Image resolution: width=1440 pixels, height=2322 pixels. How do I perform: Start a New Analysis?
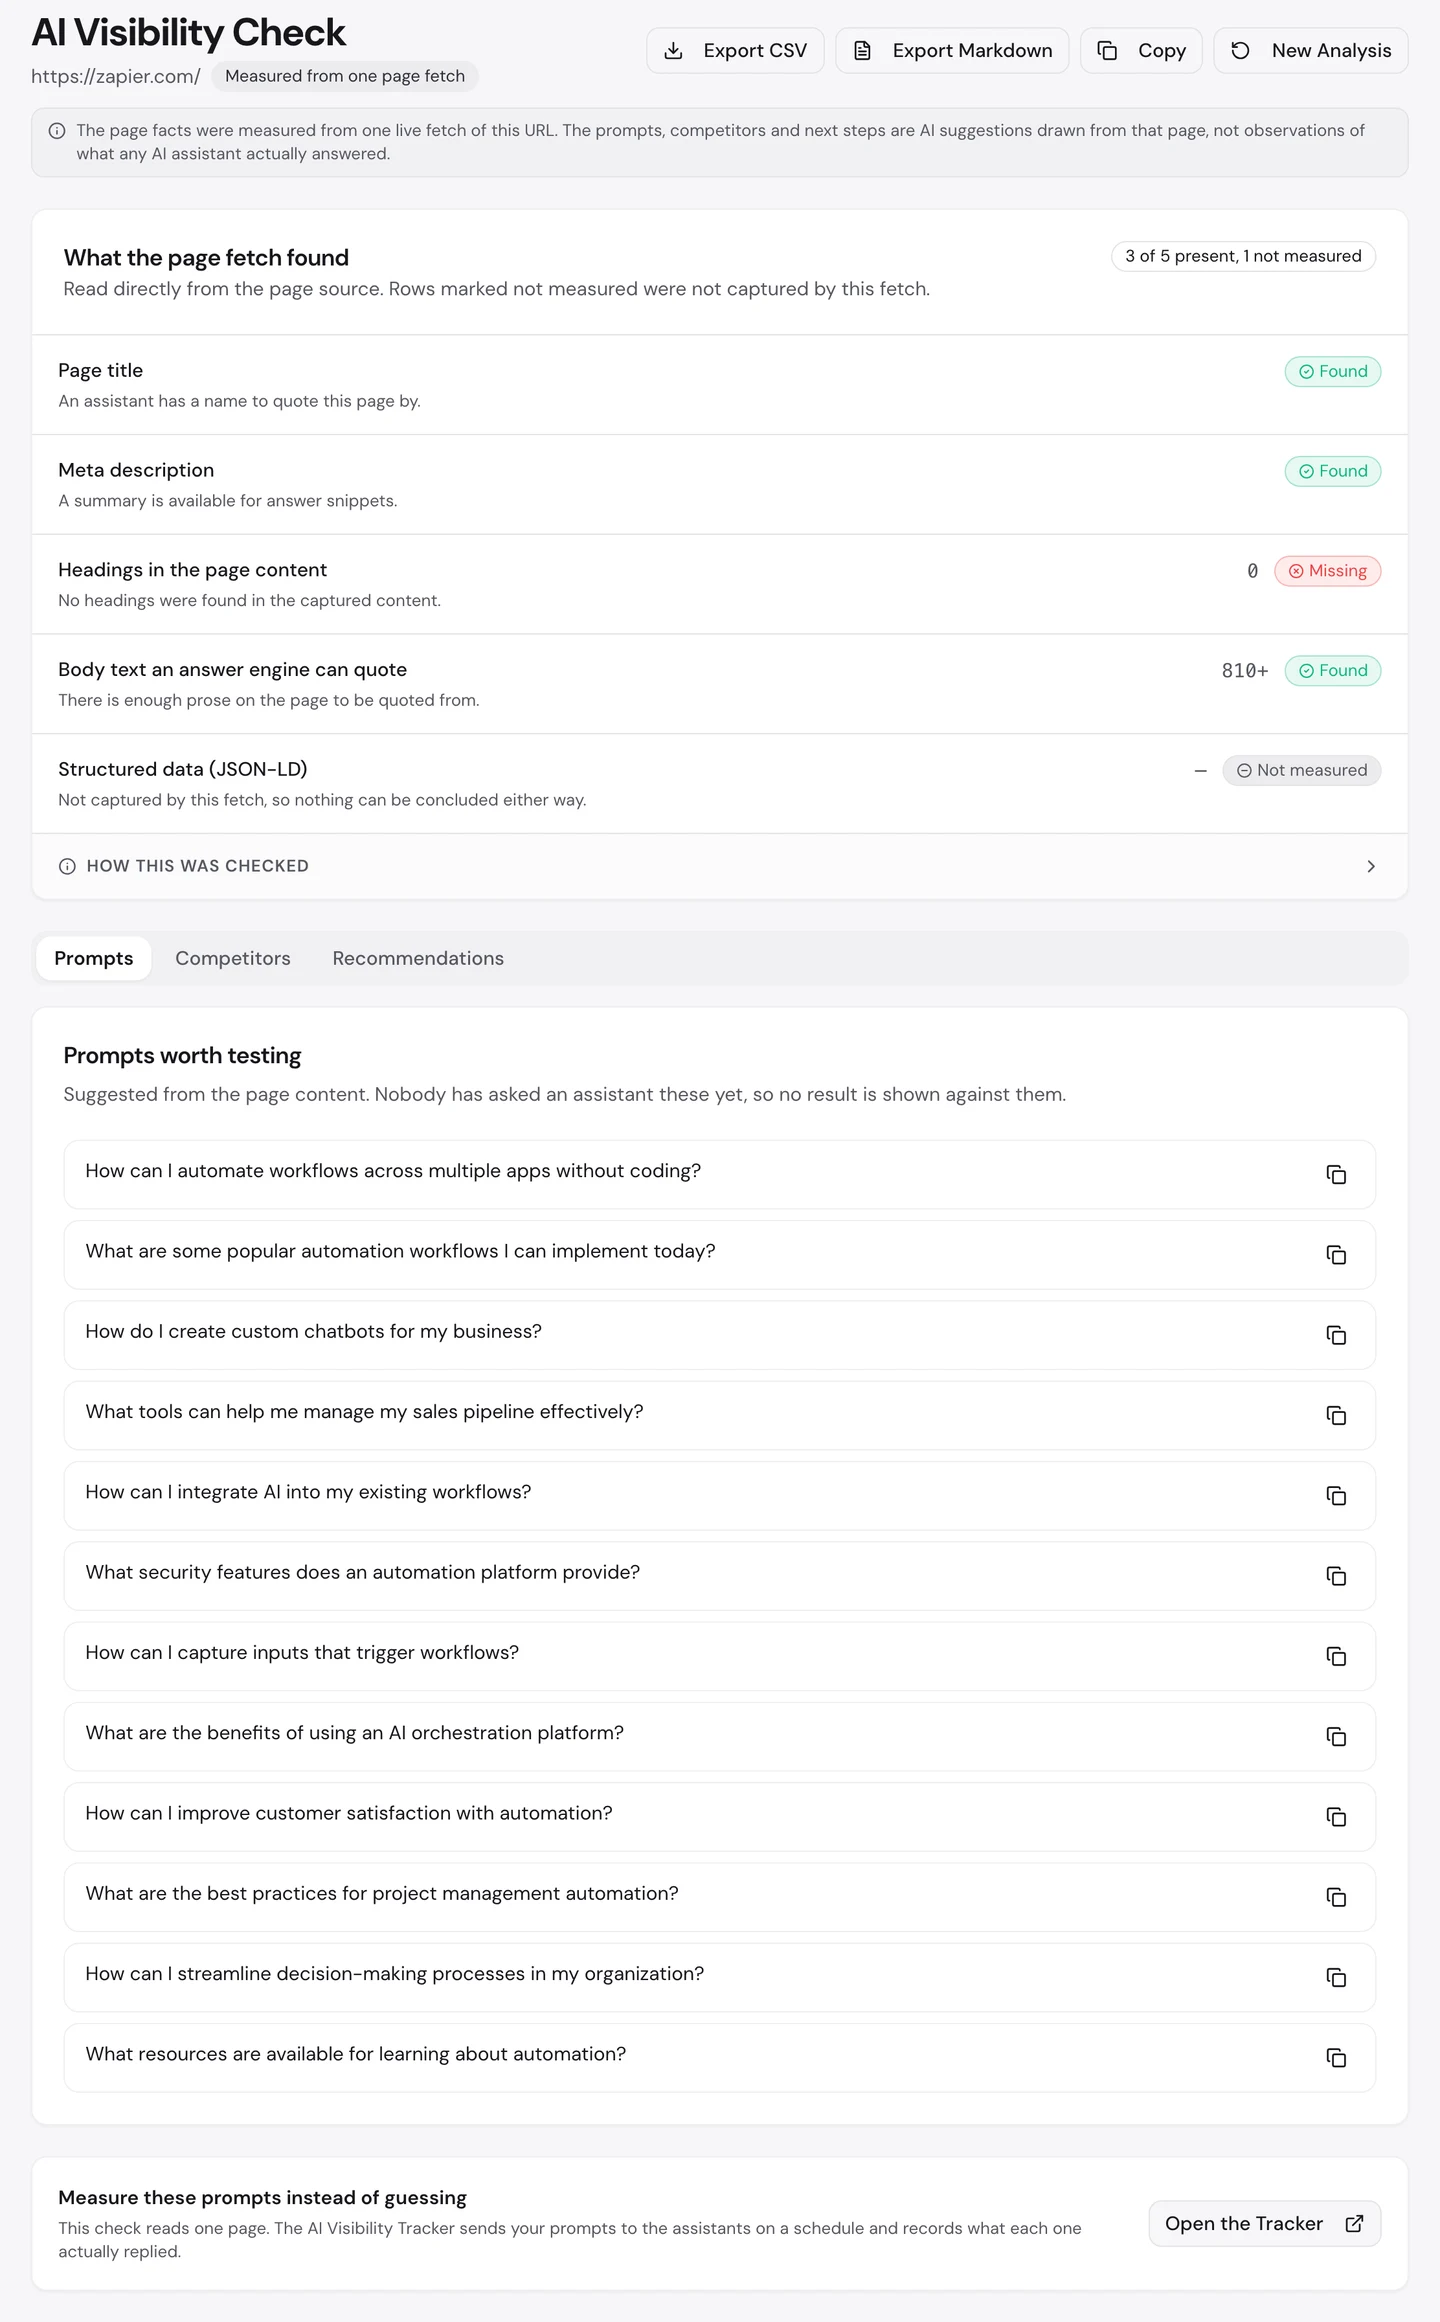(1311, 51)
